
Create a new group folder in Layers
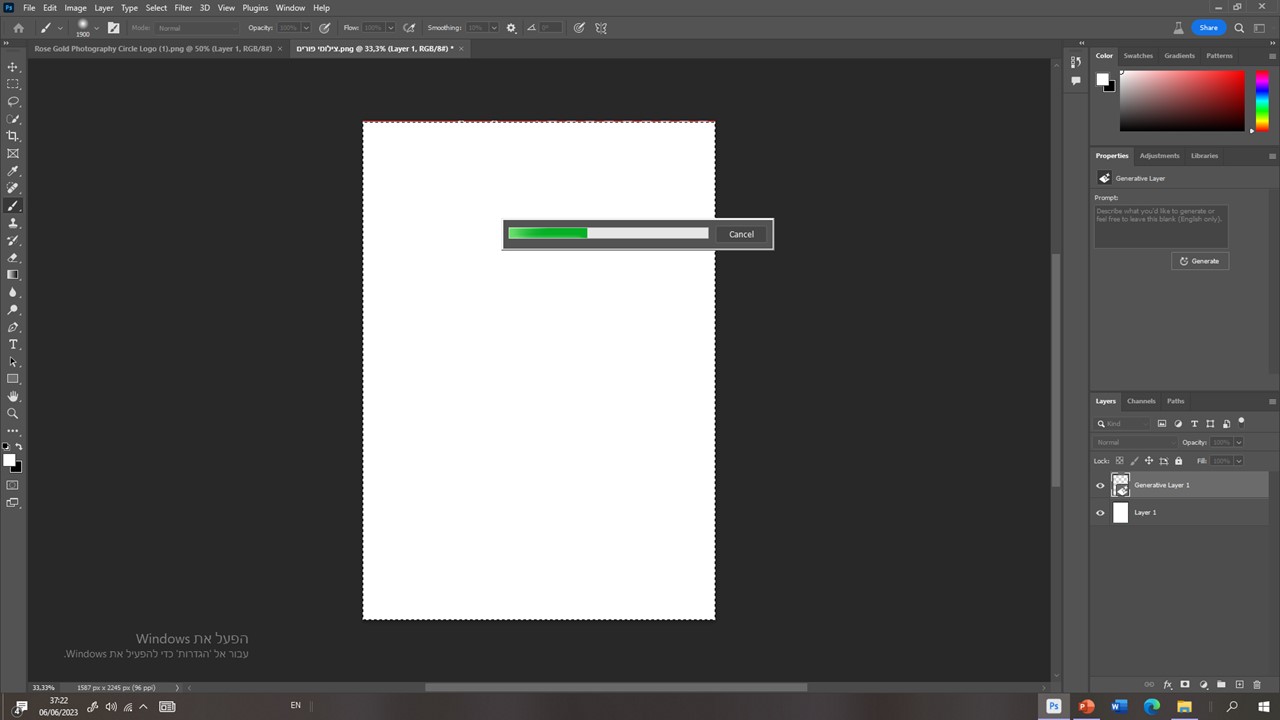tap(1221, 685)
